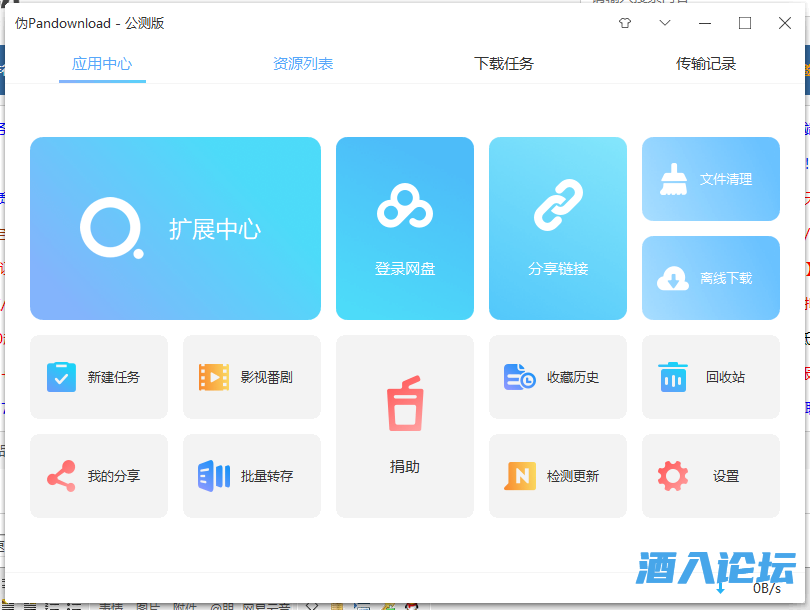This screenshot has height=610, width=810.
Task: Click the 我的分享 share icon
Action: (61, 476)
